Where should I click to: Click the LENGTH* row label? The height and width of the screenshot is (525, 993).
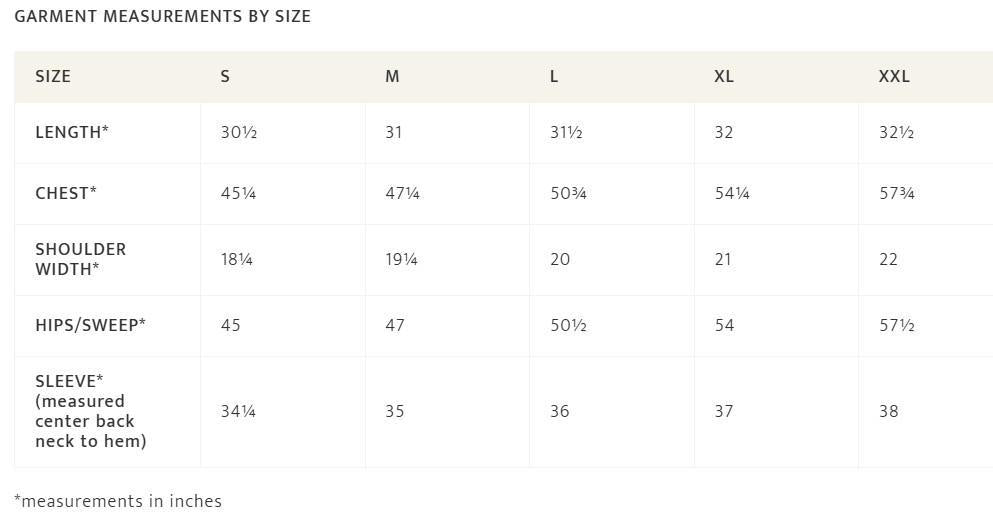pos(72,132)
